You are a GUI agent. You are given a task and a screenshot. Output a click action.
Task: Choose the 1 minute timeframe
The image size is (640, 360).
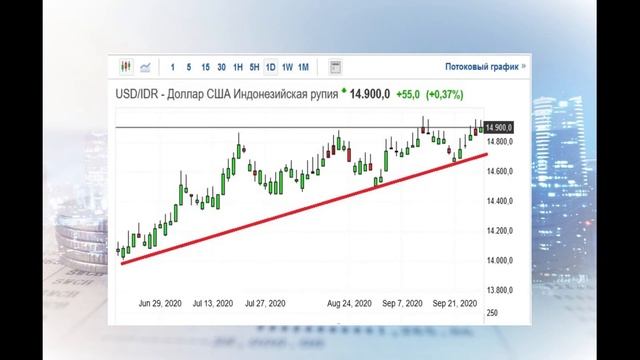pos(173,67)
